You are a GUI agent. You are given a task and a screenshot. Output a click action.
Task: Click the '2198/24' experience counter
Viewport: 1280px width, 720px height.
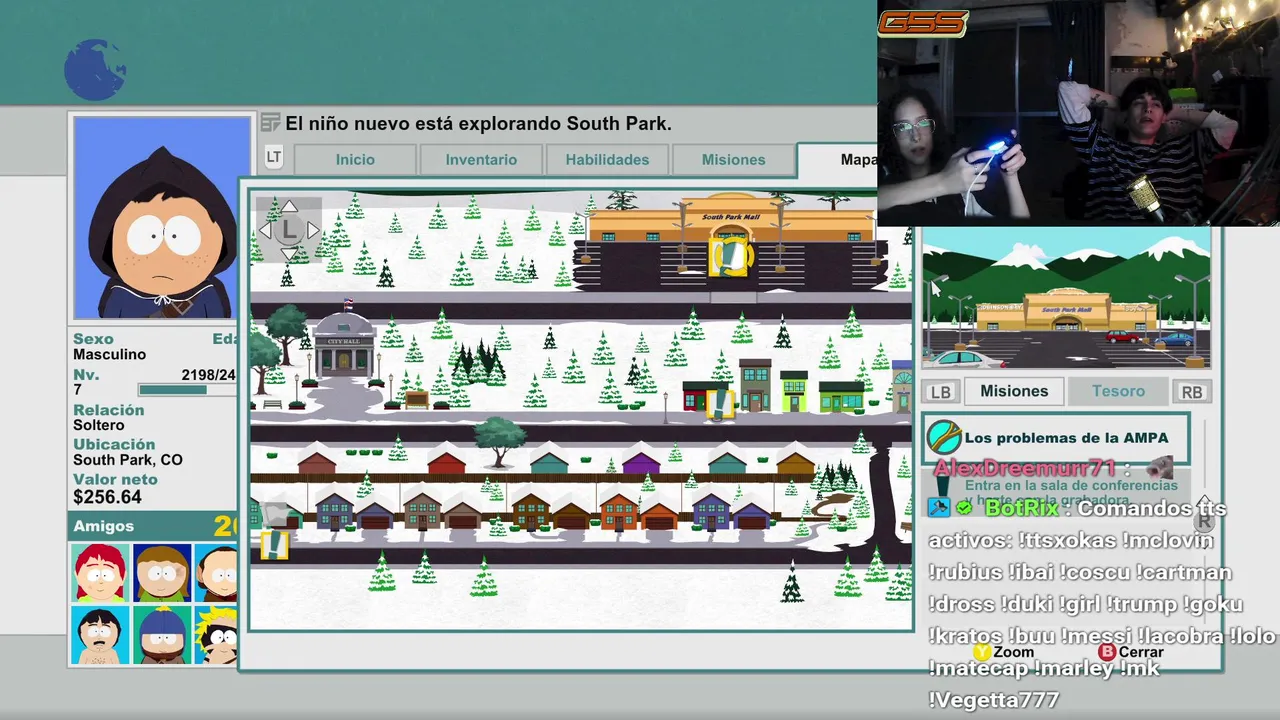click(x=208, y=375)
